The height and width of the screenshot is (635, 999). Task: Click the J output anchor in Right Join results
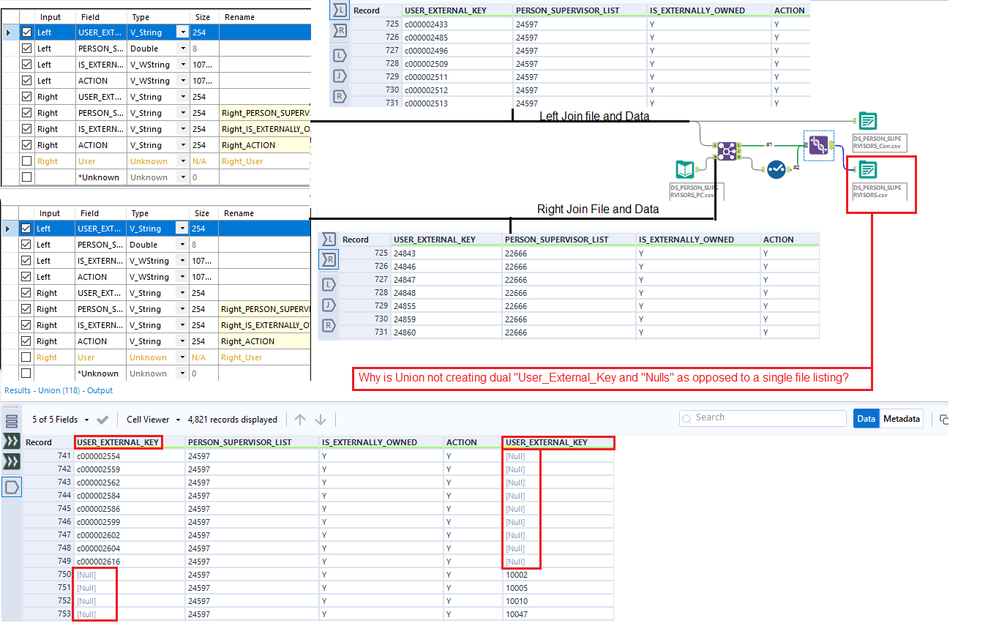(329, 305)
